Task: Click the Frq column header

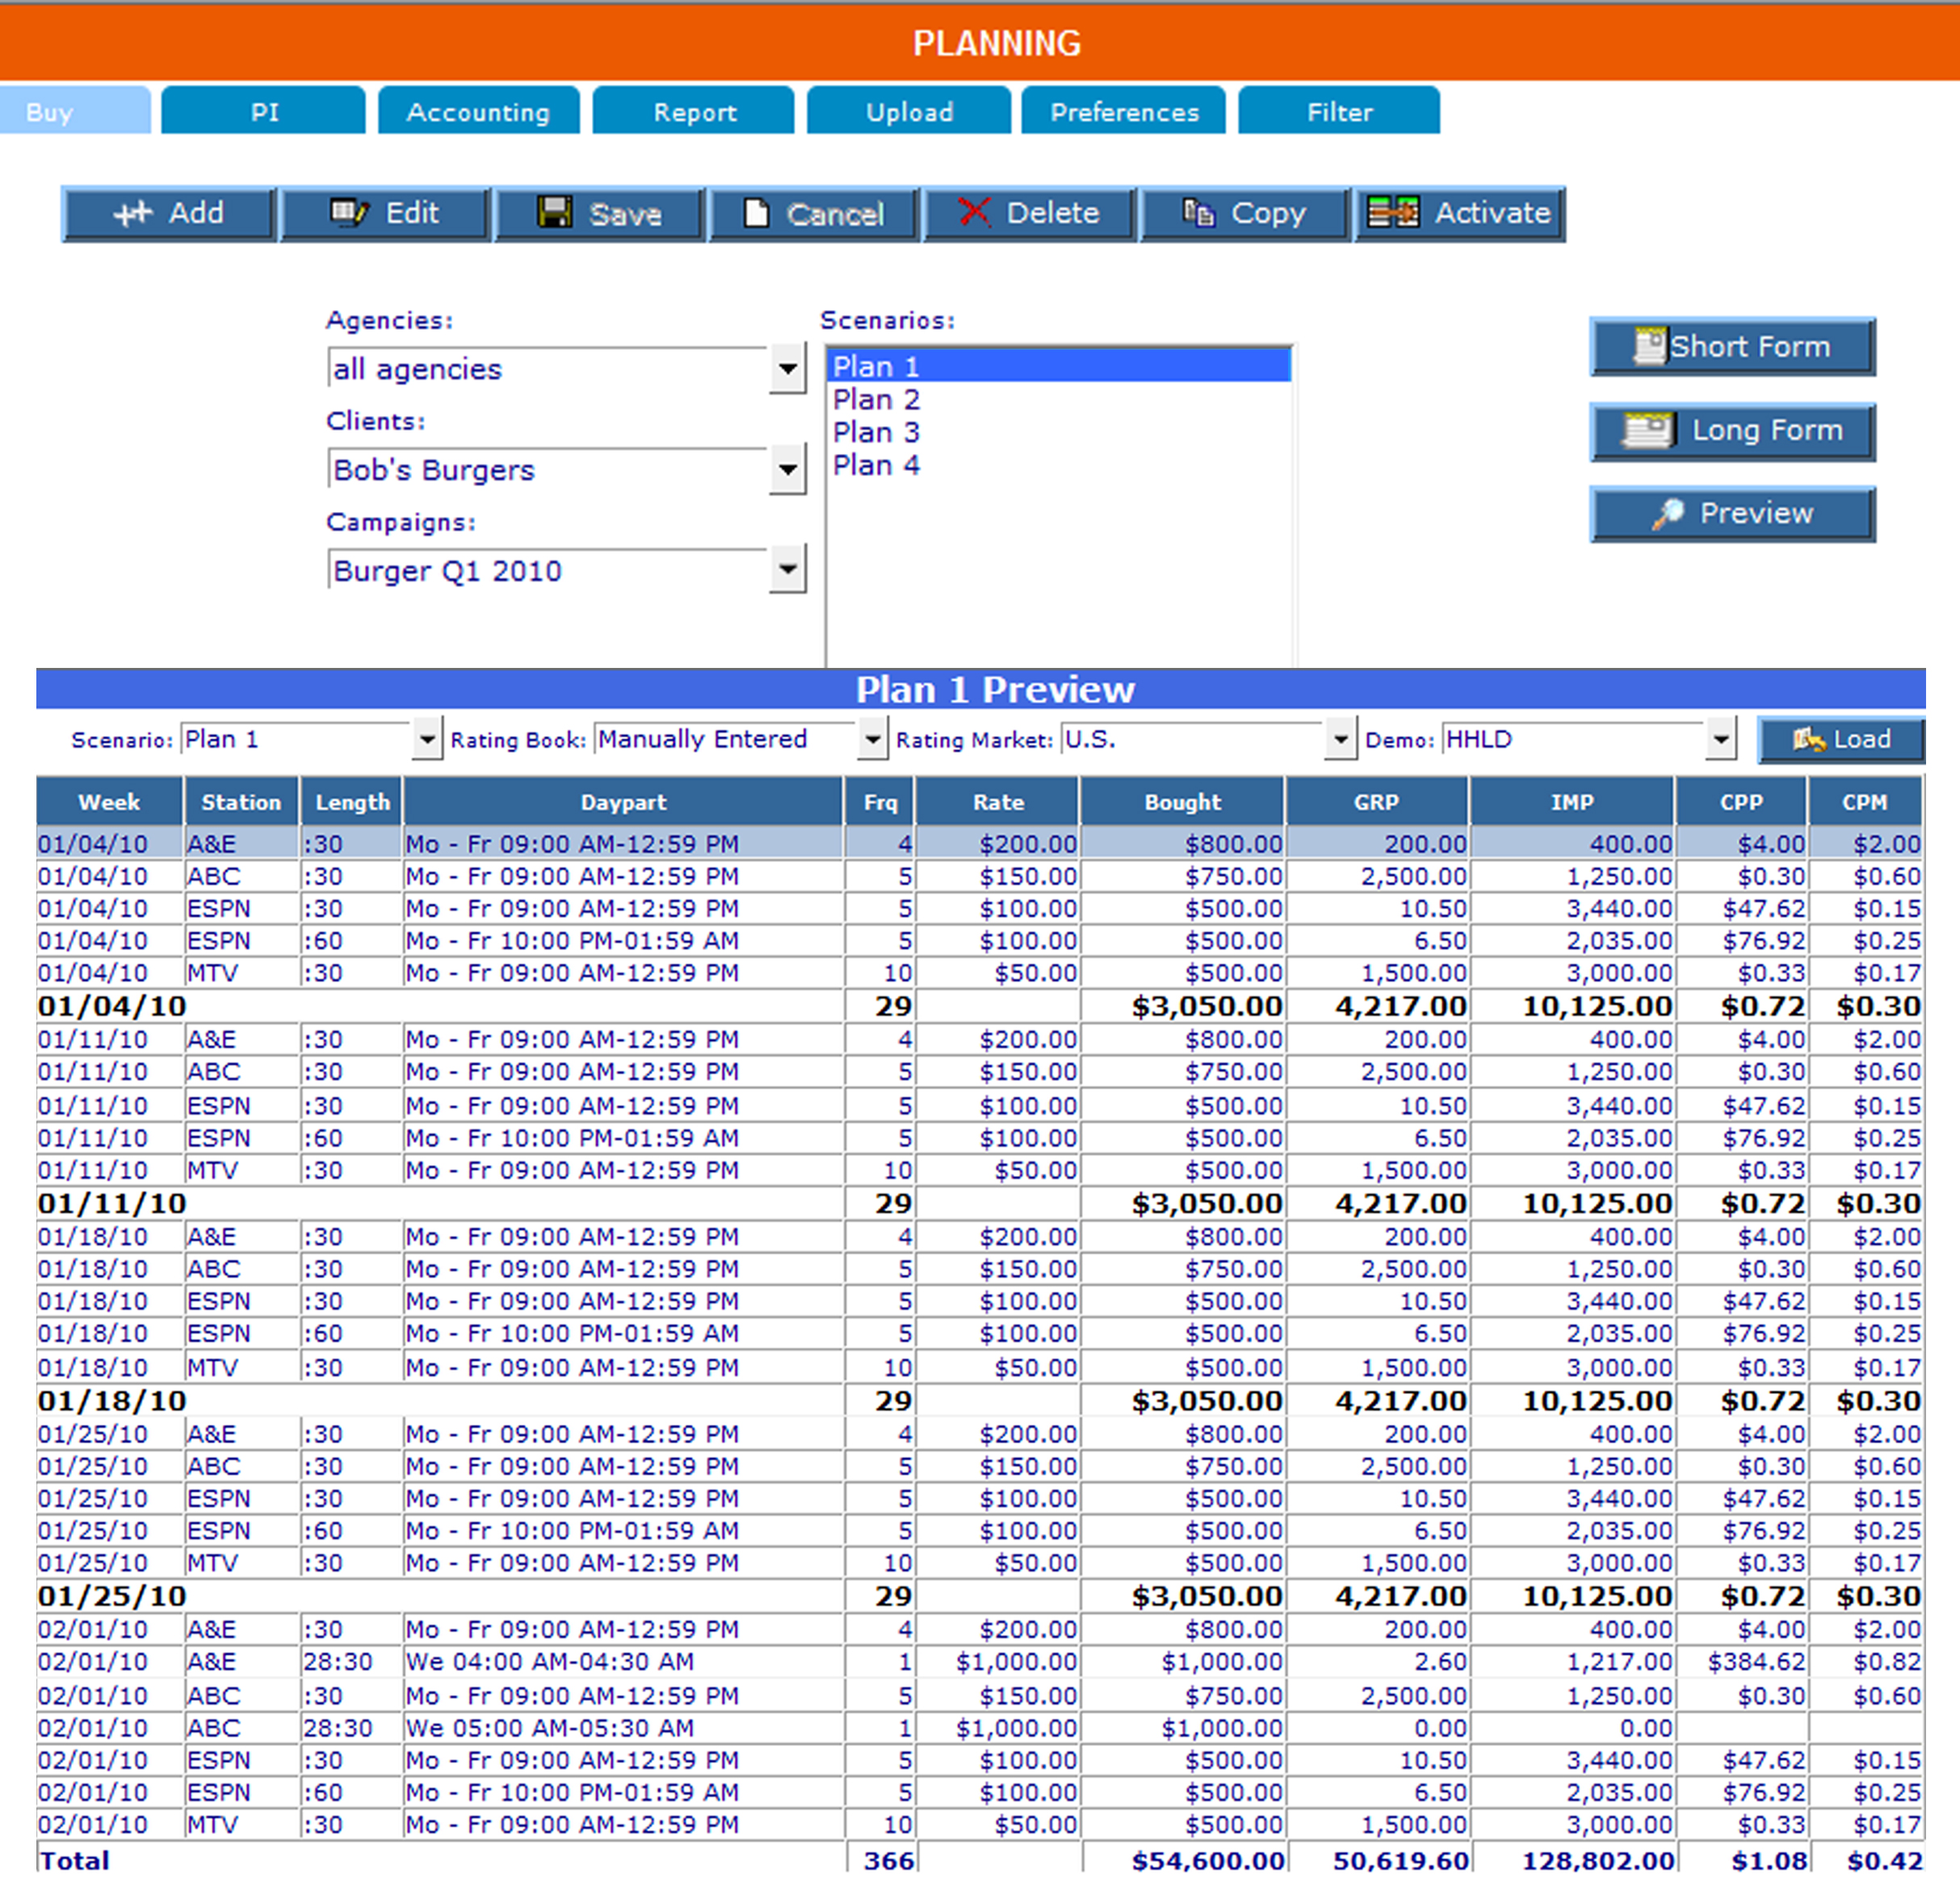Action: [880, 802]
